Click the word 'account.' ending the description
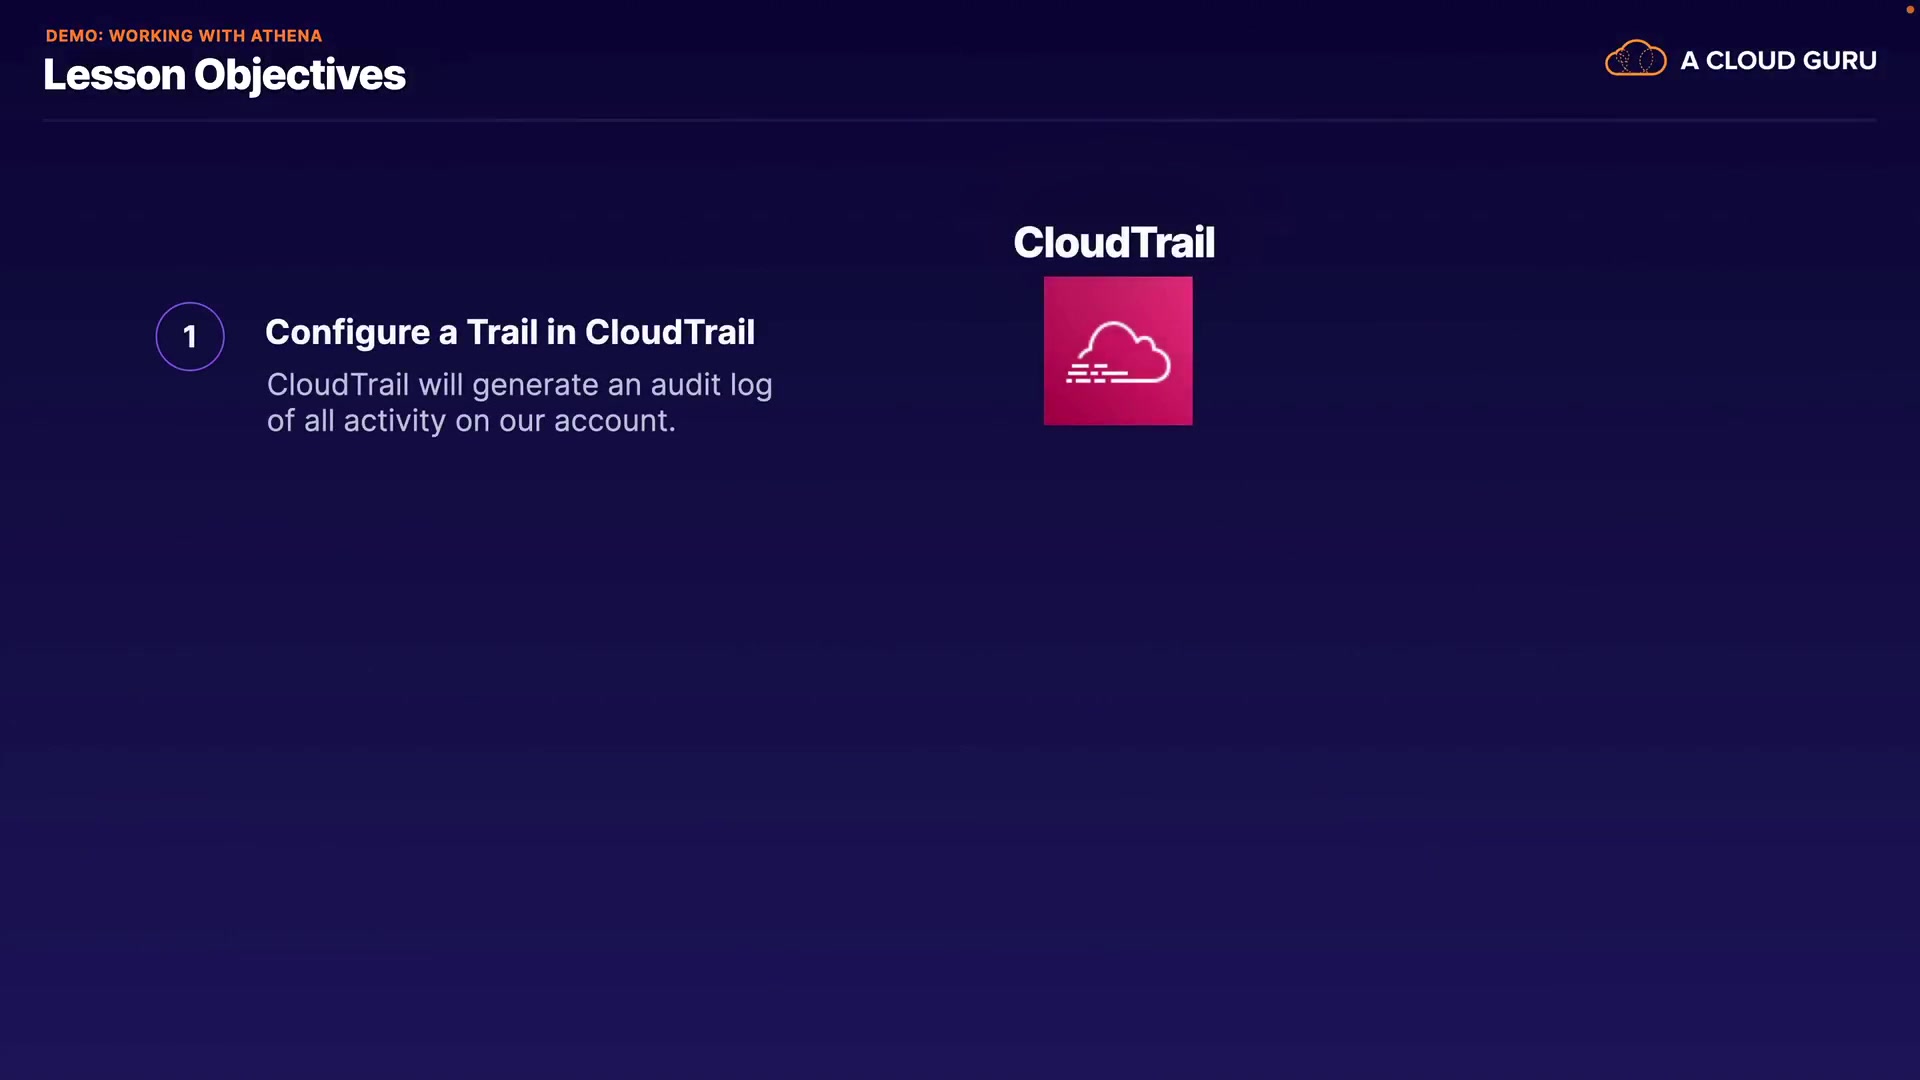This screenshot has width=1920, height=1080. coord(614,421)
